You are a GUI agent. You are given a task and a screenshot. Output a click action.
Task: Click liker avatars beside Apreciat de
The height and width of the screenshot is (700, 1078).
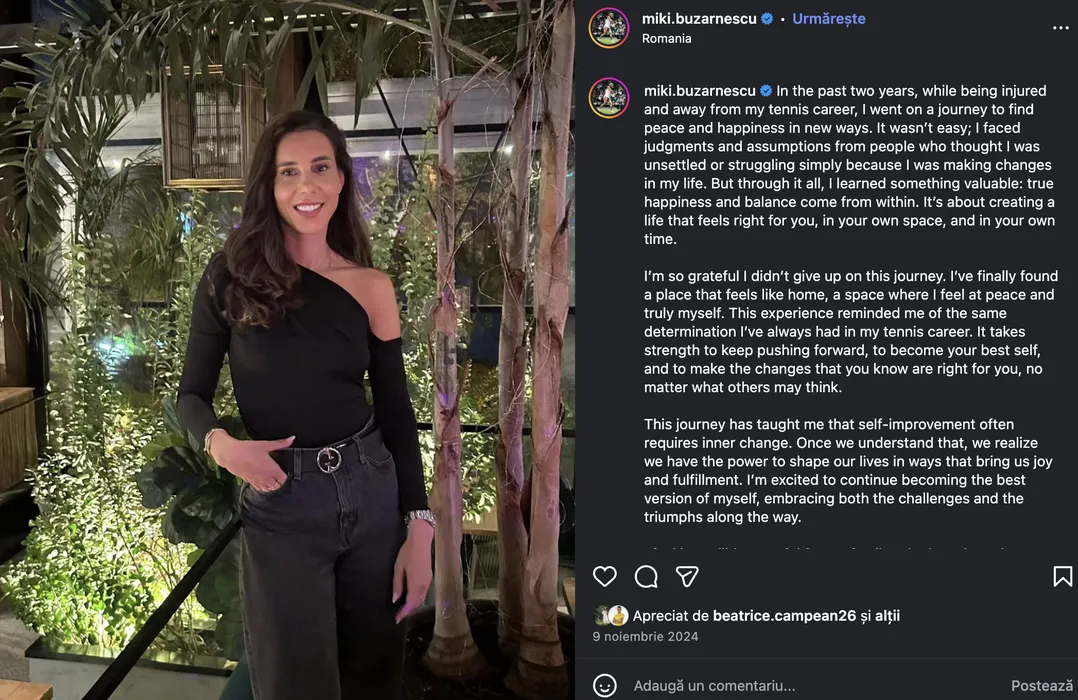[x=611, y=616]
